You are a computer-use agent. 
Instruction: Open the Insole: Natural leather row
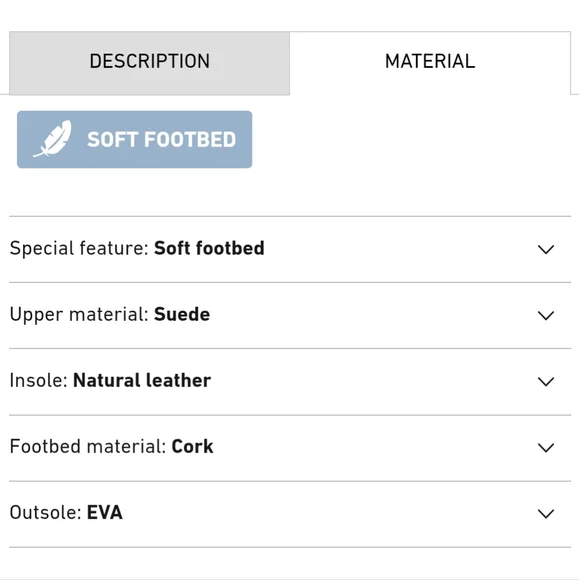[290, 381]
